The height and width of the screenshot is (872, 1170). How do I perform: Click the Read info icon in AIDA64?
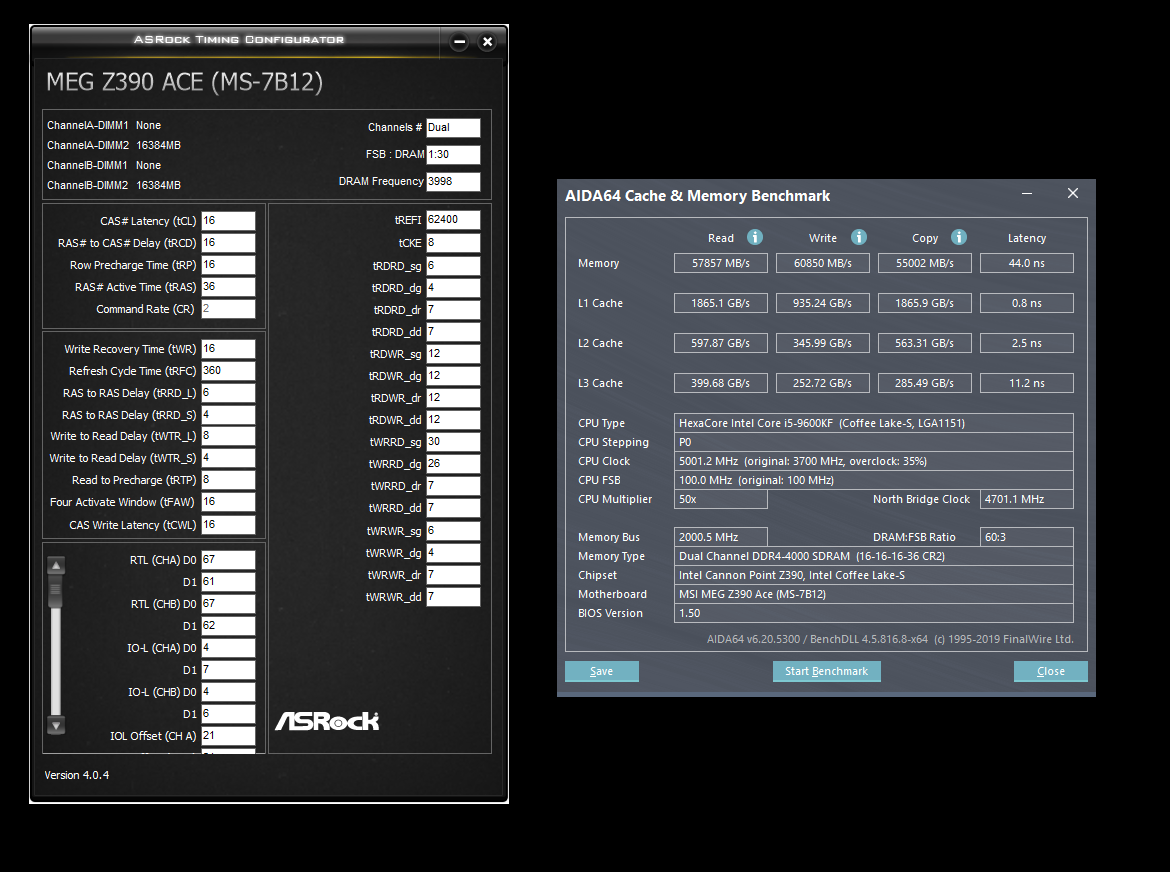click(x=755, y=237)
